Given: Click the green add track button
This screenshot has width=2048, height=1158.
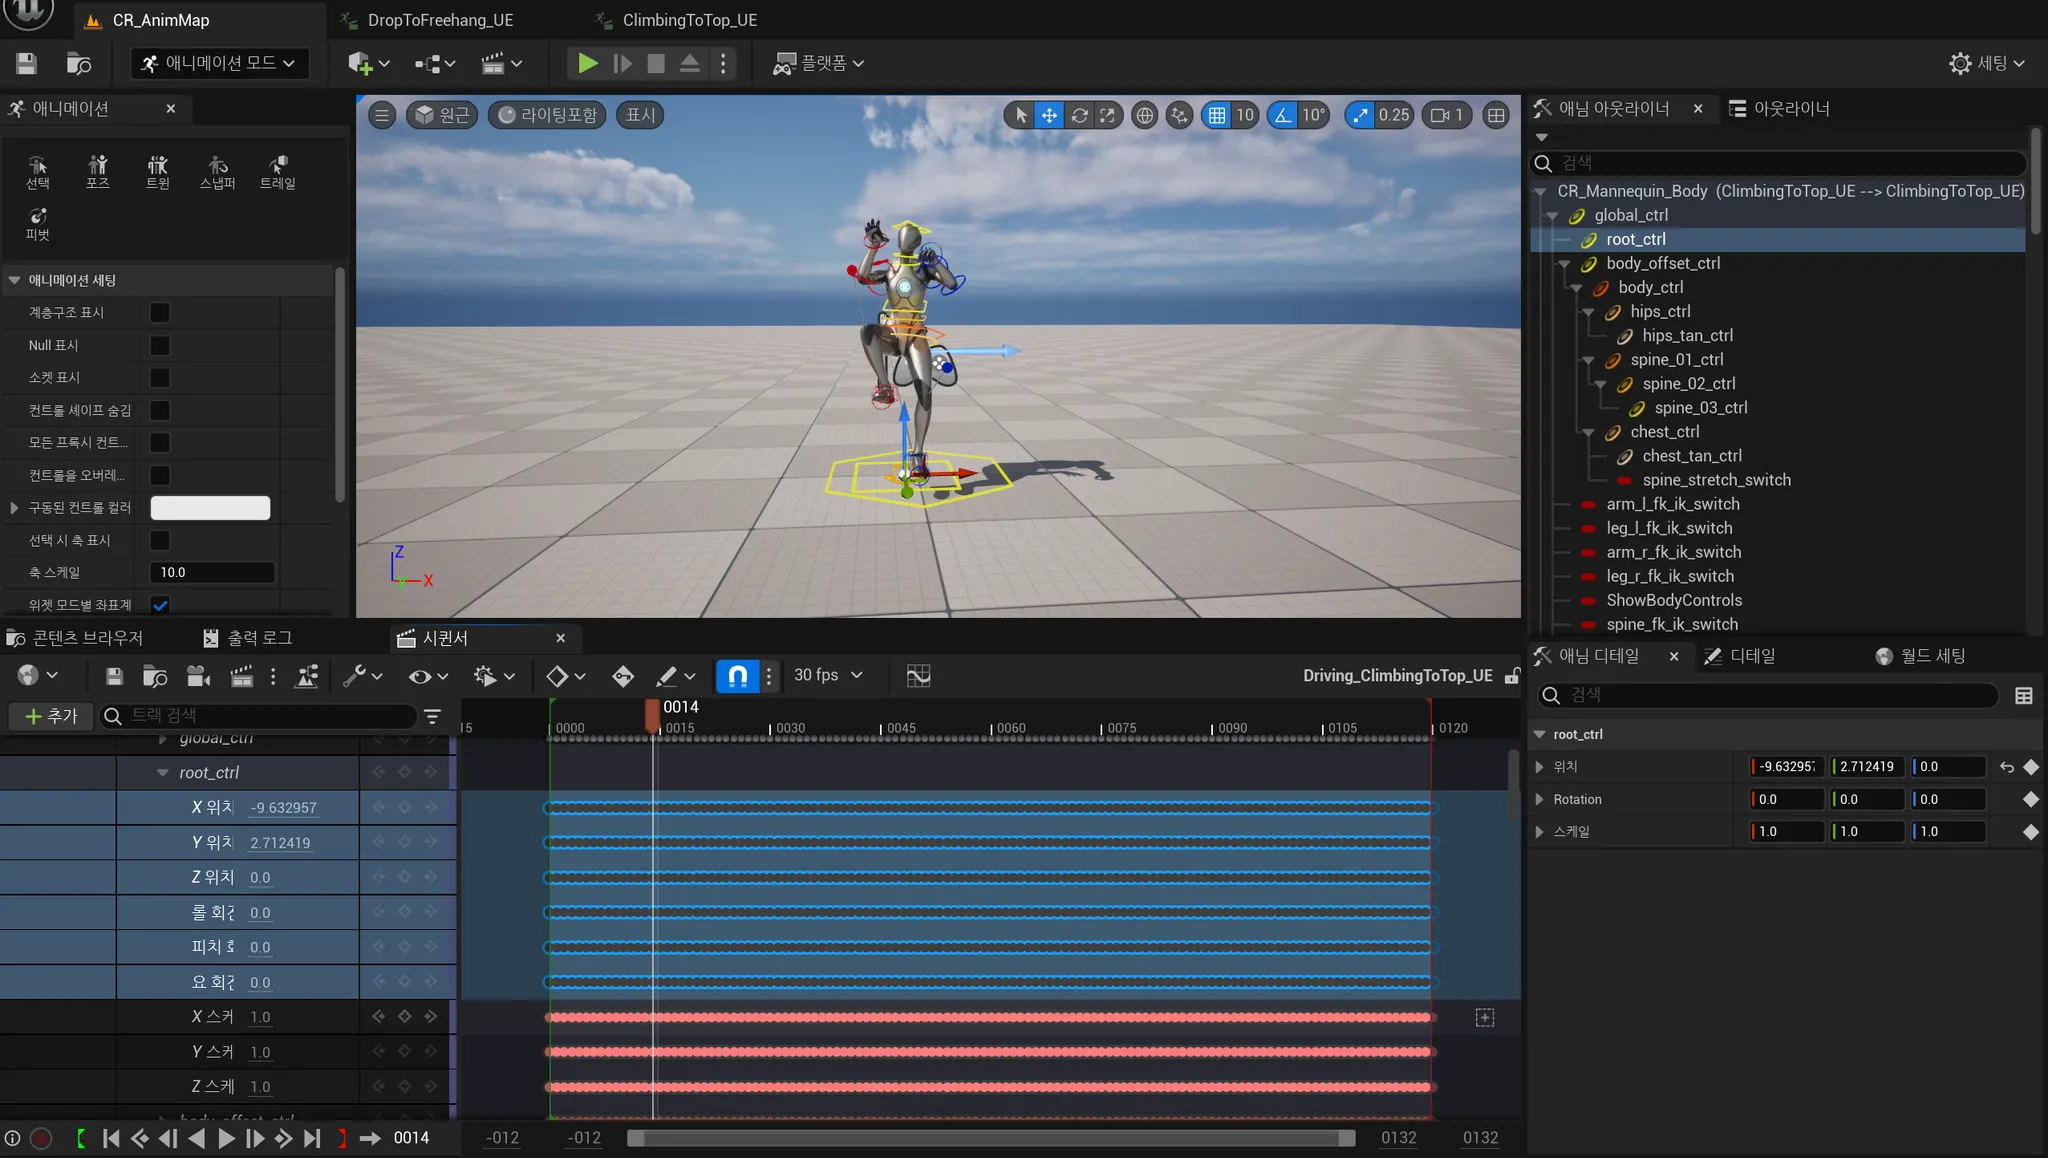Looking at the screenshot, I should [50, 716].
